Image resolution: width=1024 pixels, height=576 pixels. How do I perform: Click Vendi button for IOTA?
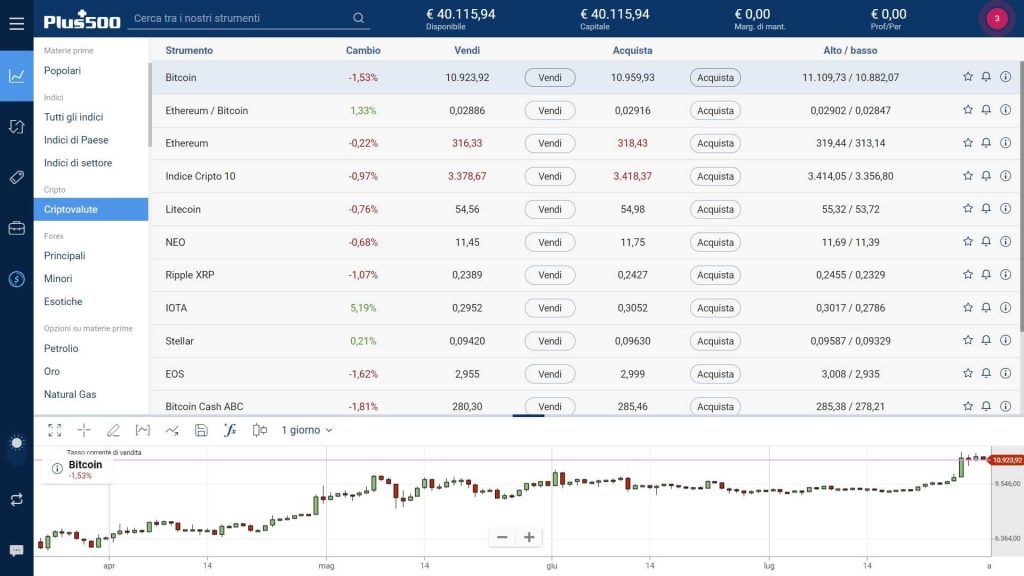(x=550, y=308)
